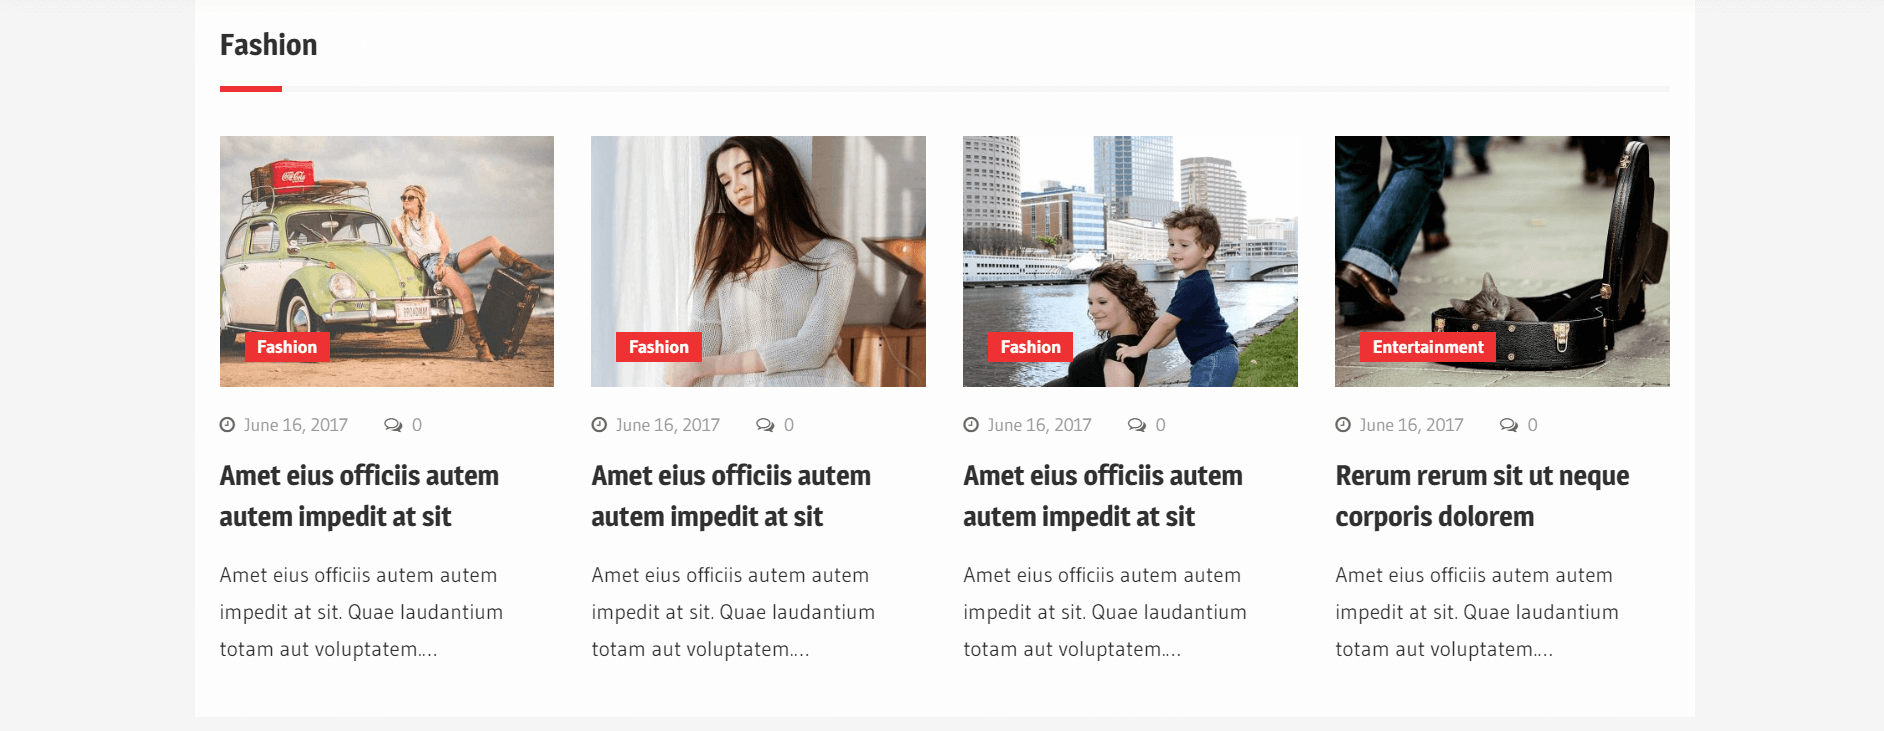Click the June 16, 2017 date on the fourth post

tap(1411, 425)
